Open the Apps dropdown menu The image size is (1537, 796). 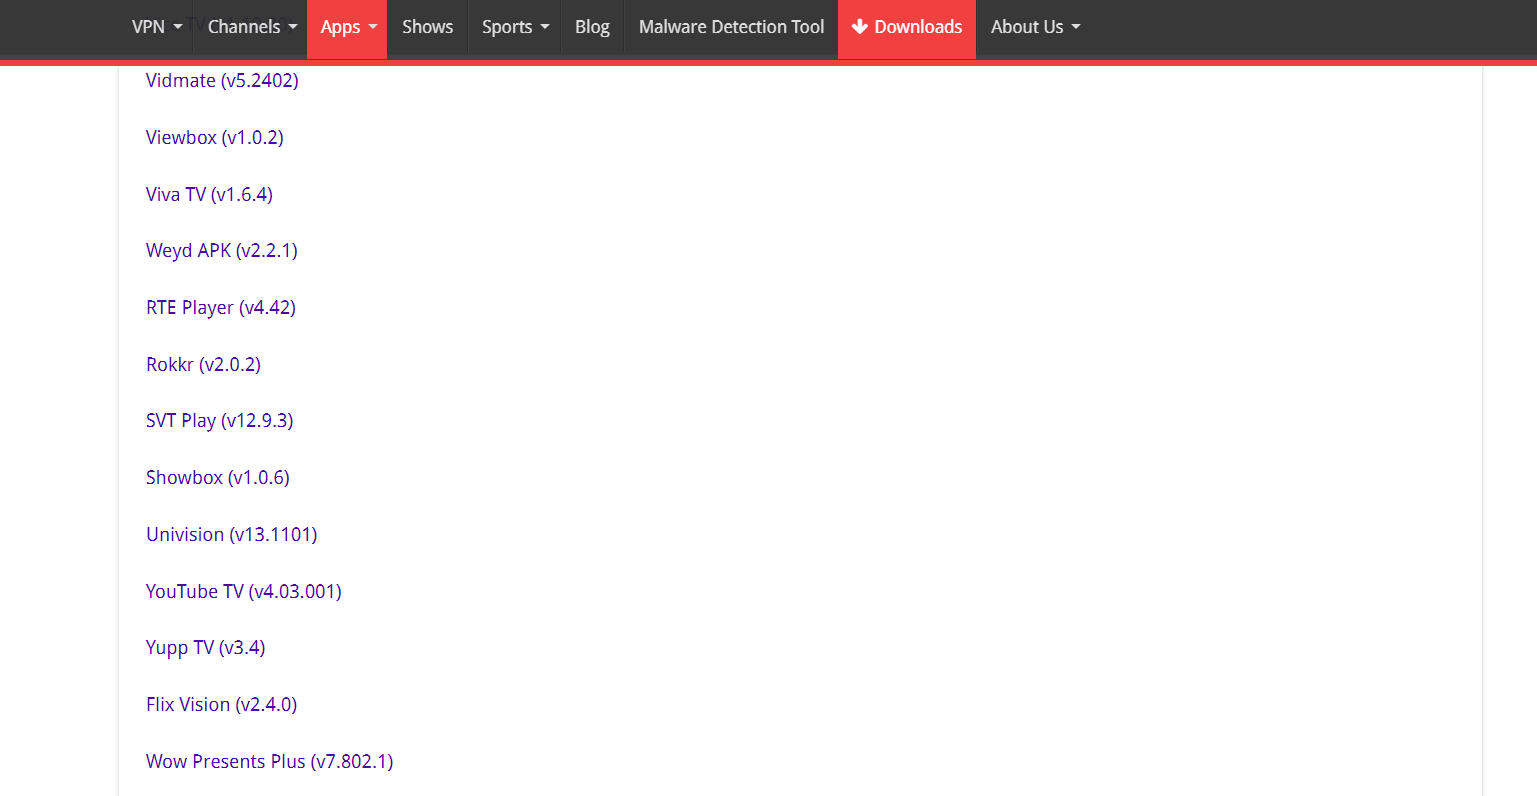pyautogui.click(x=348, y=27)
